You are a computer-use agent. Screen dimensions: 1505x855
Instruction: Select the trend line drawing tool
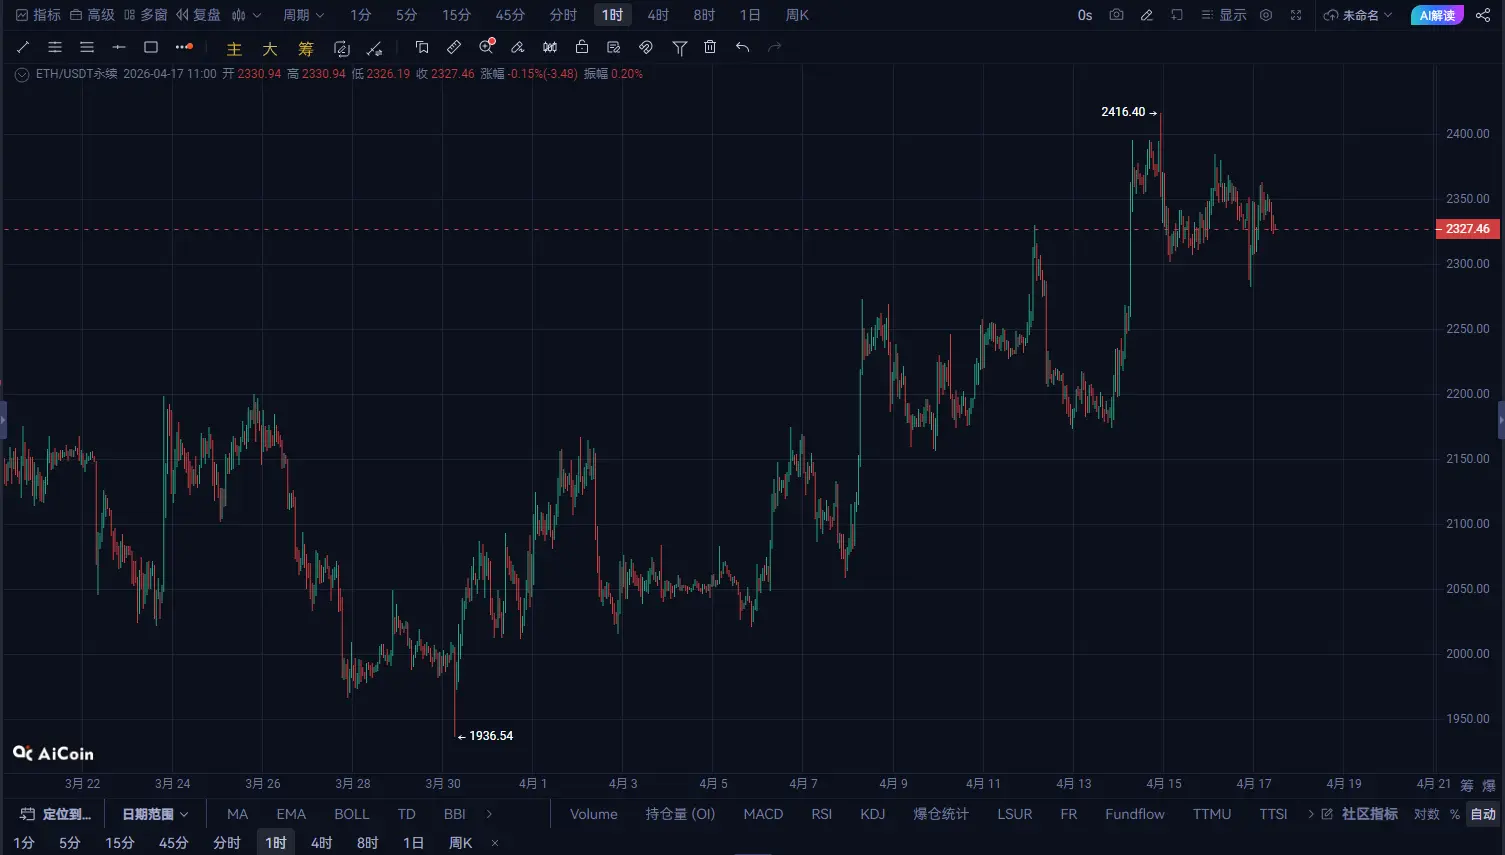(x=23, y=47)
